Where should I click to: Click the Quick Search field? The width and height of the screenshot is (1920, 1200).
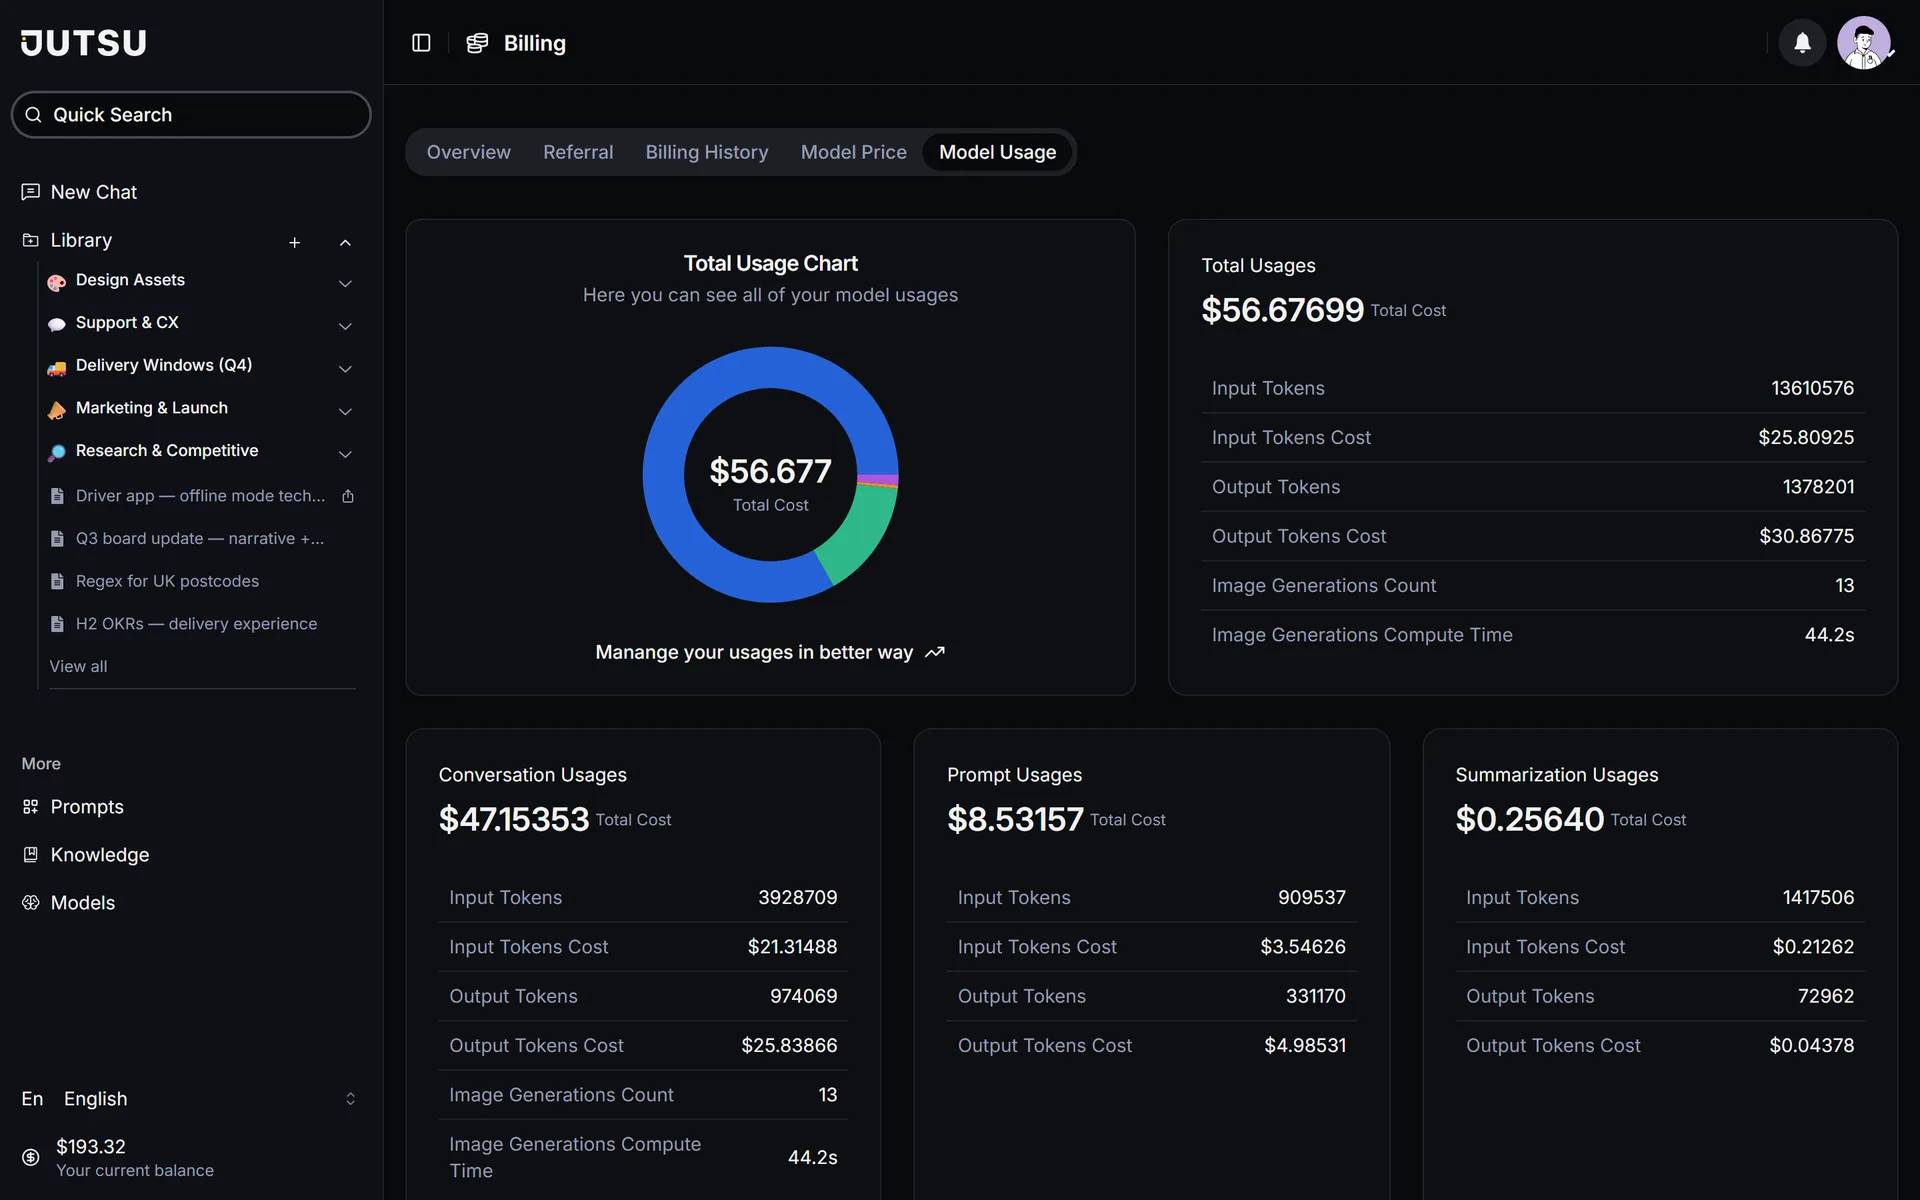pos(191,115)
